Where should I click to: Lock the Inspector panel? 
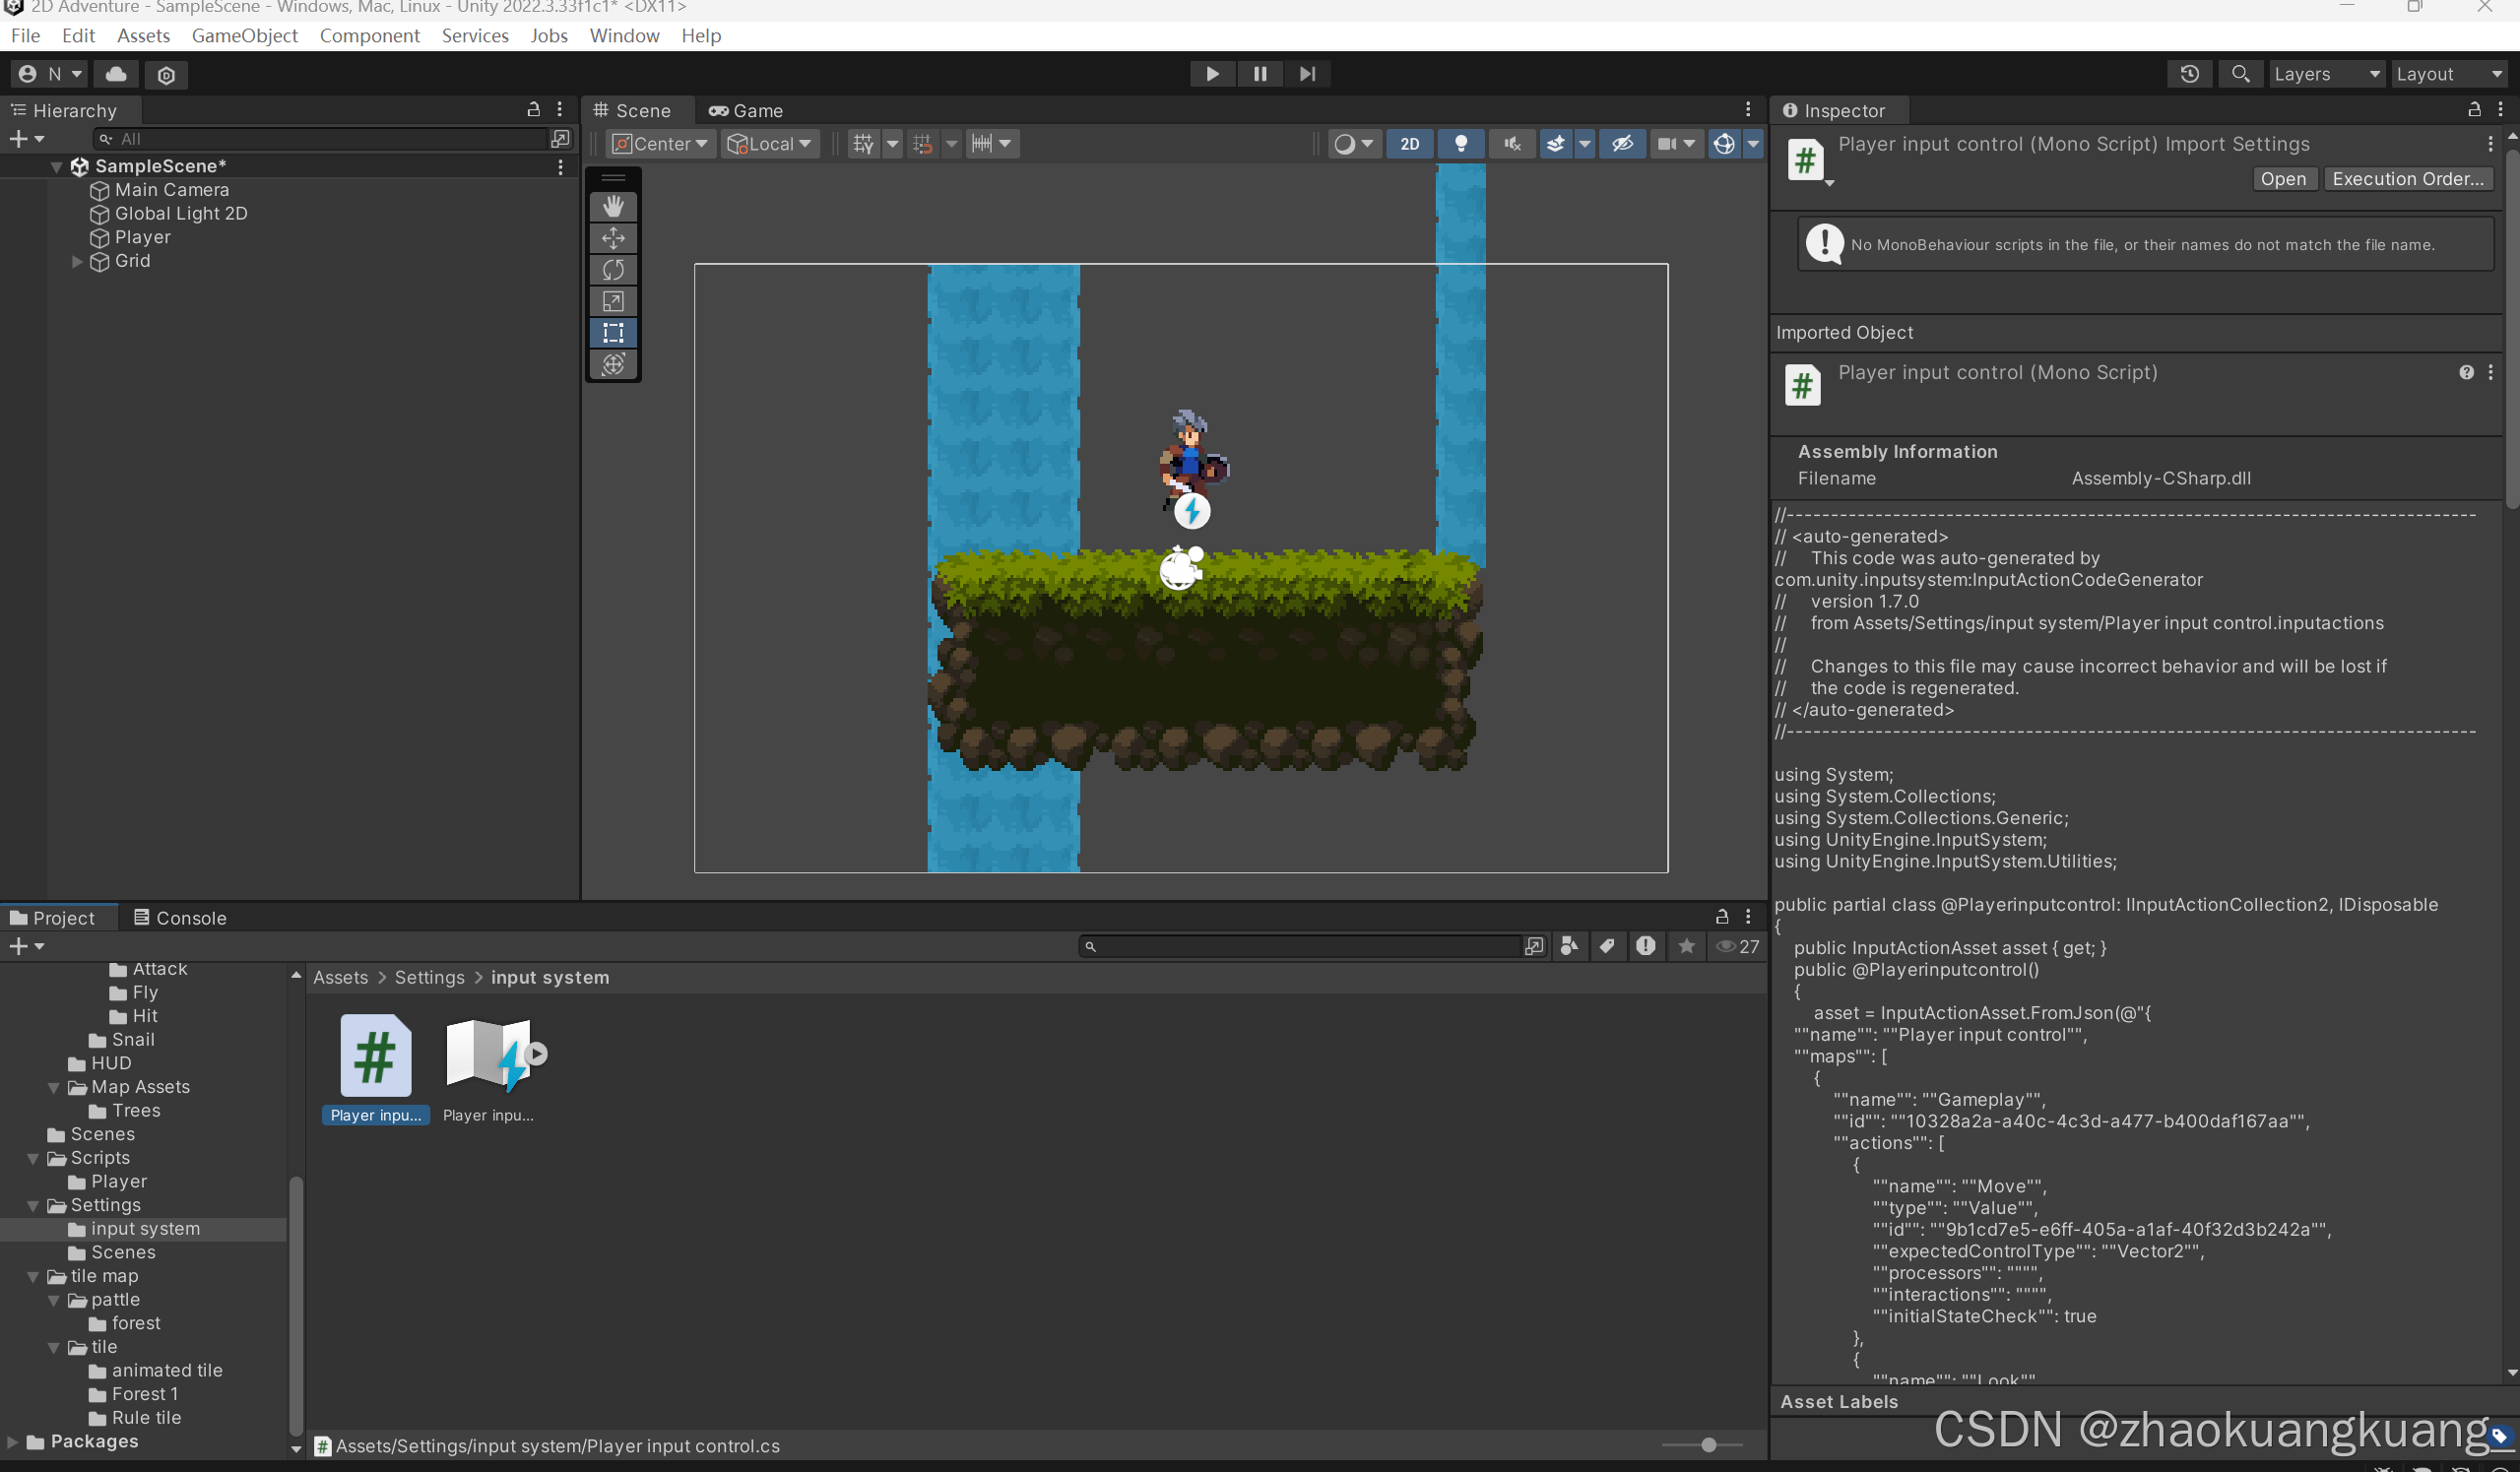2473,110
